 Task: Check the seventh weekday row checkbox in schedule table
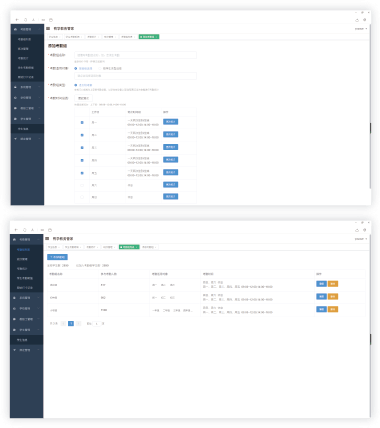point(82,197)
